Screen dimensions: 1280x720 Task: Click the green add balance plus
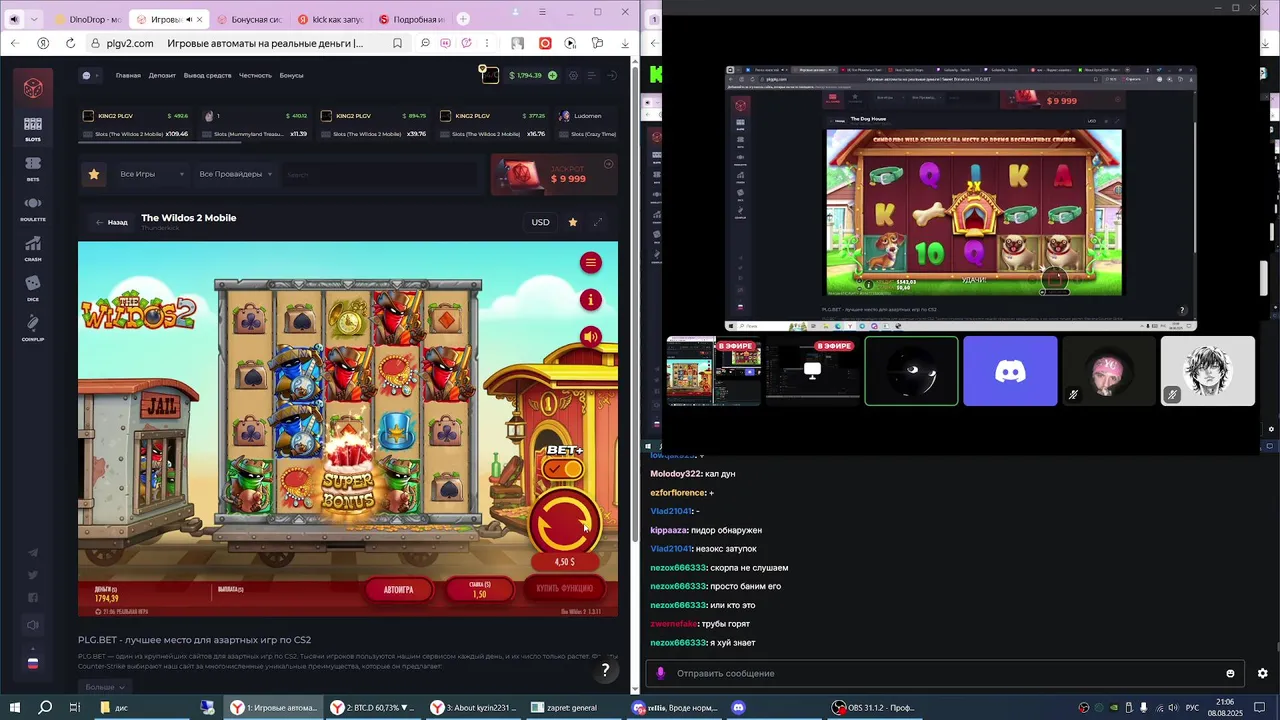tap(552, 75)
